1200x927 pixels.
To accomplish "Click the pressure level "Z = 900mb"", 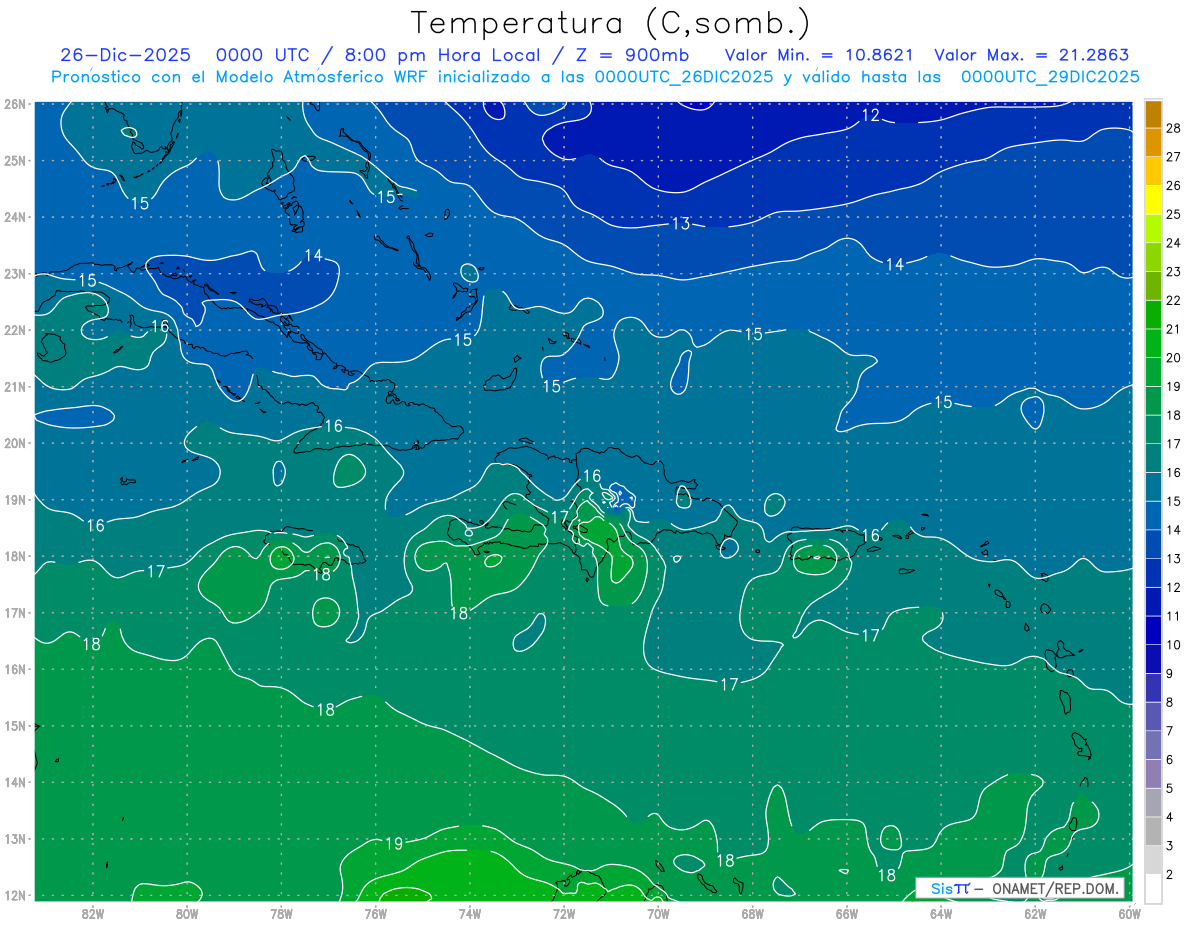I will 632,55.
